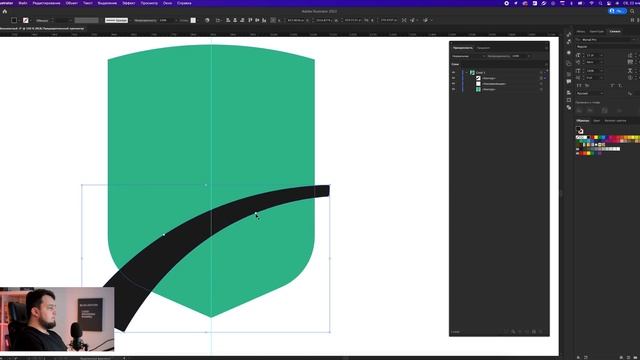Click the opacity value field in the Transparency panel
This screenshot has height=360, width=640.
(x=520, y=56)
